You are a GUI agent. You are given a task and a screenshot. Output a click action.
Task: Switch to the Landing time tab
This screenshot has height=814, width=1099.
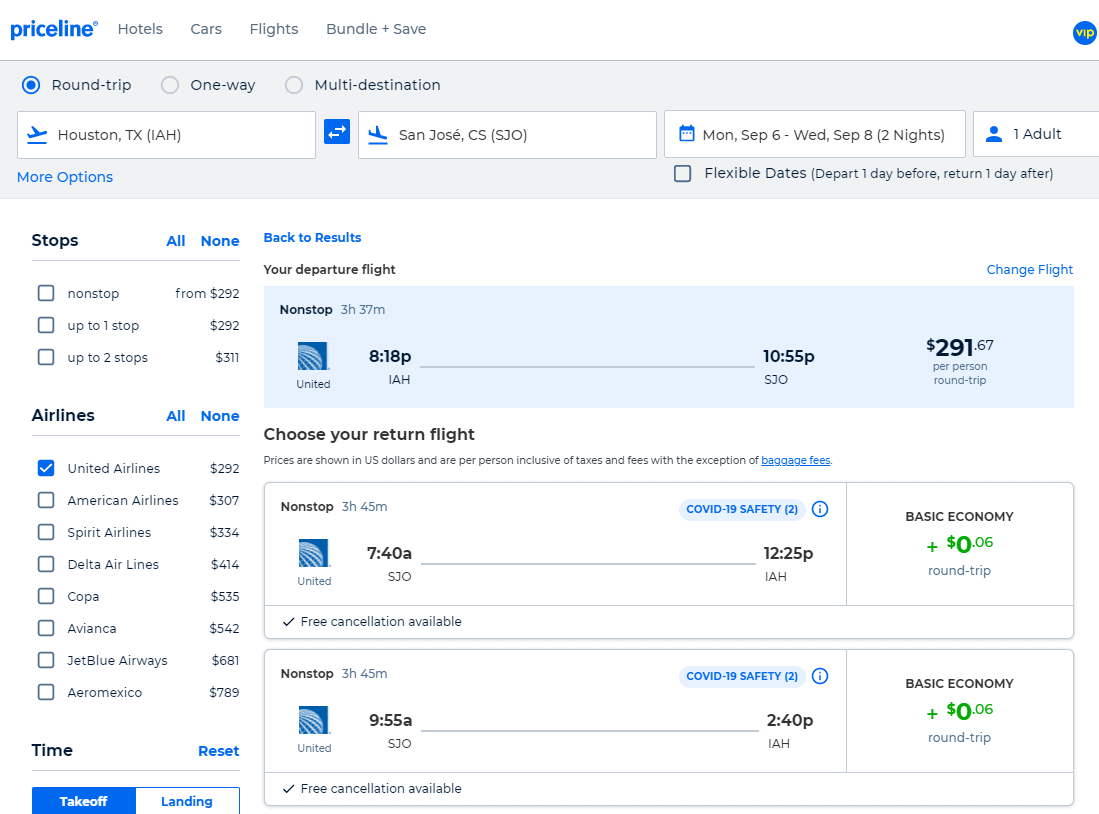(x=187, y=801)
